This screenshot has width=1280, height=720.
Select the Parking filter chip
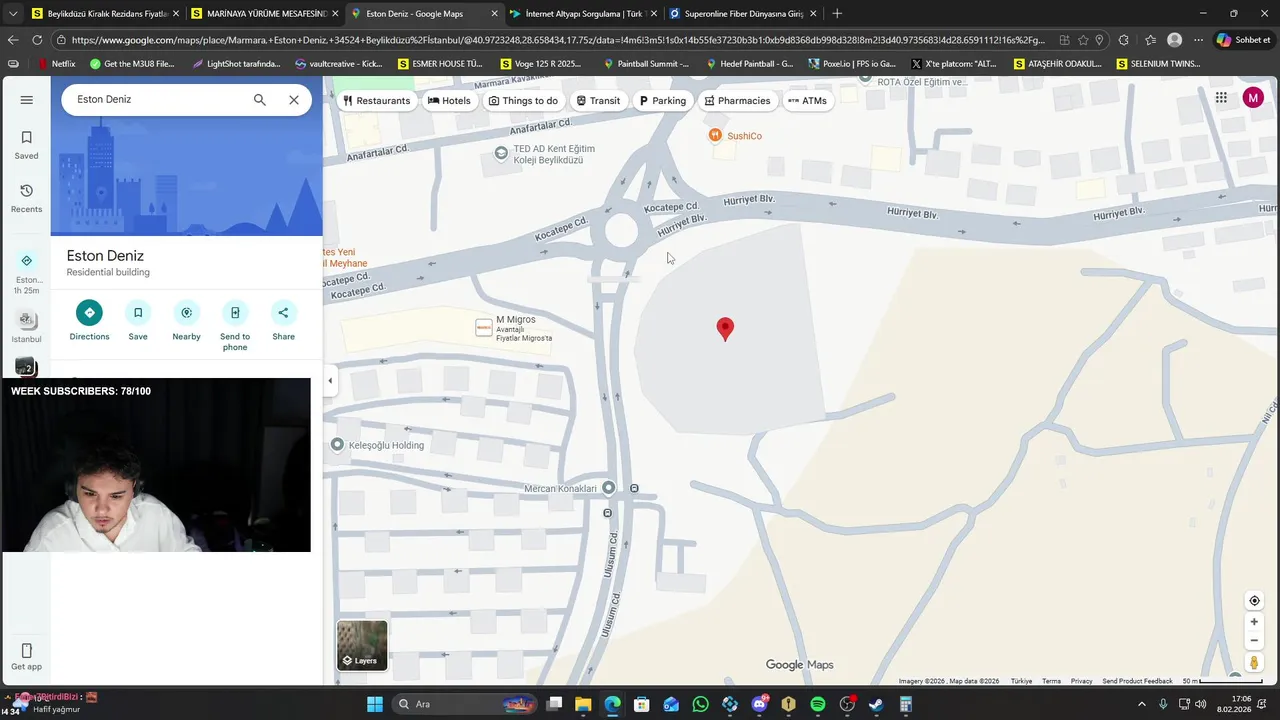(662, 100)
